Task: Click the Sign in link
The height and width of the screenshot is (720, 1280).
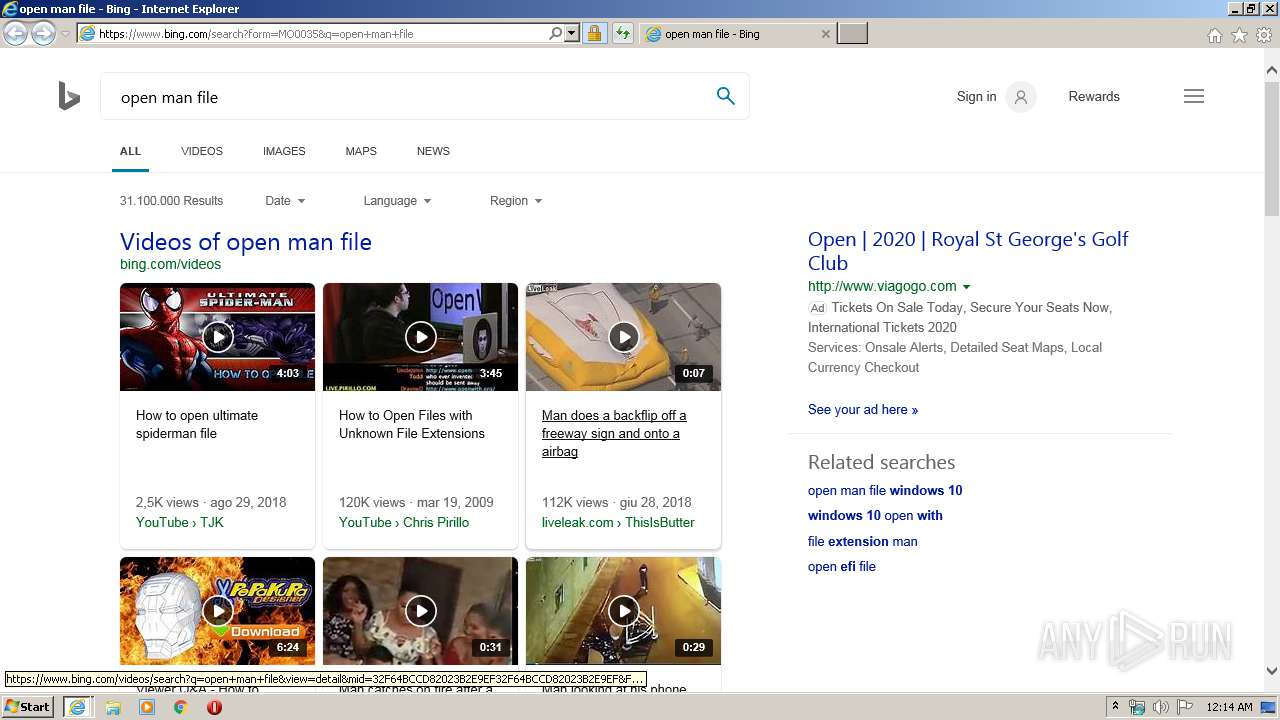Action: 976,97
